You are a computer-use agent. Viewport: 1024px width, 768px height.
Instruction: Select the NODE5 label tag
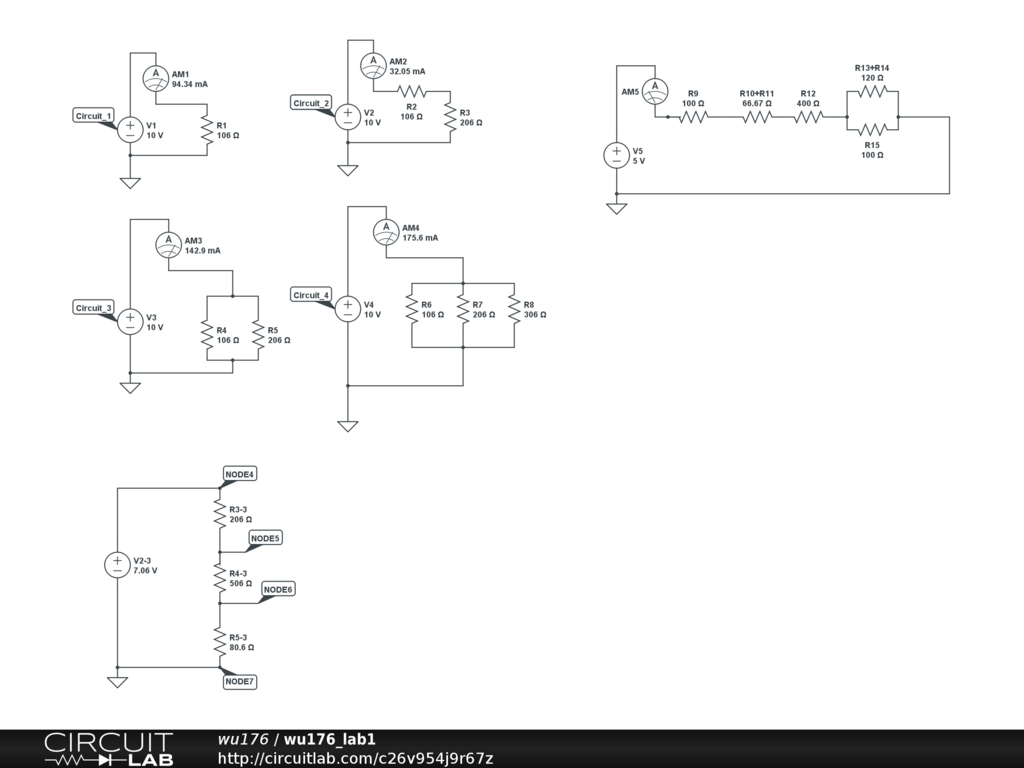pos(265,538)
